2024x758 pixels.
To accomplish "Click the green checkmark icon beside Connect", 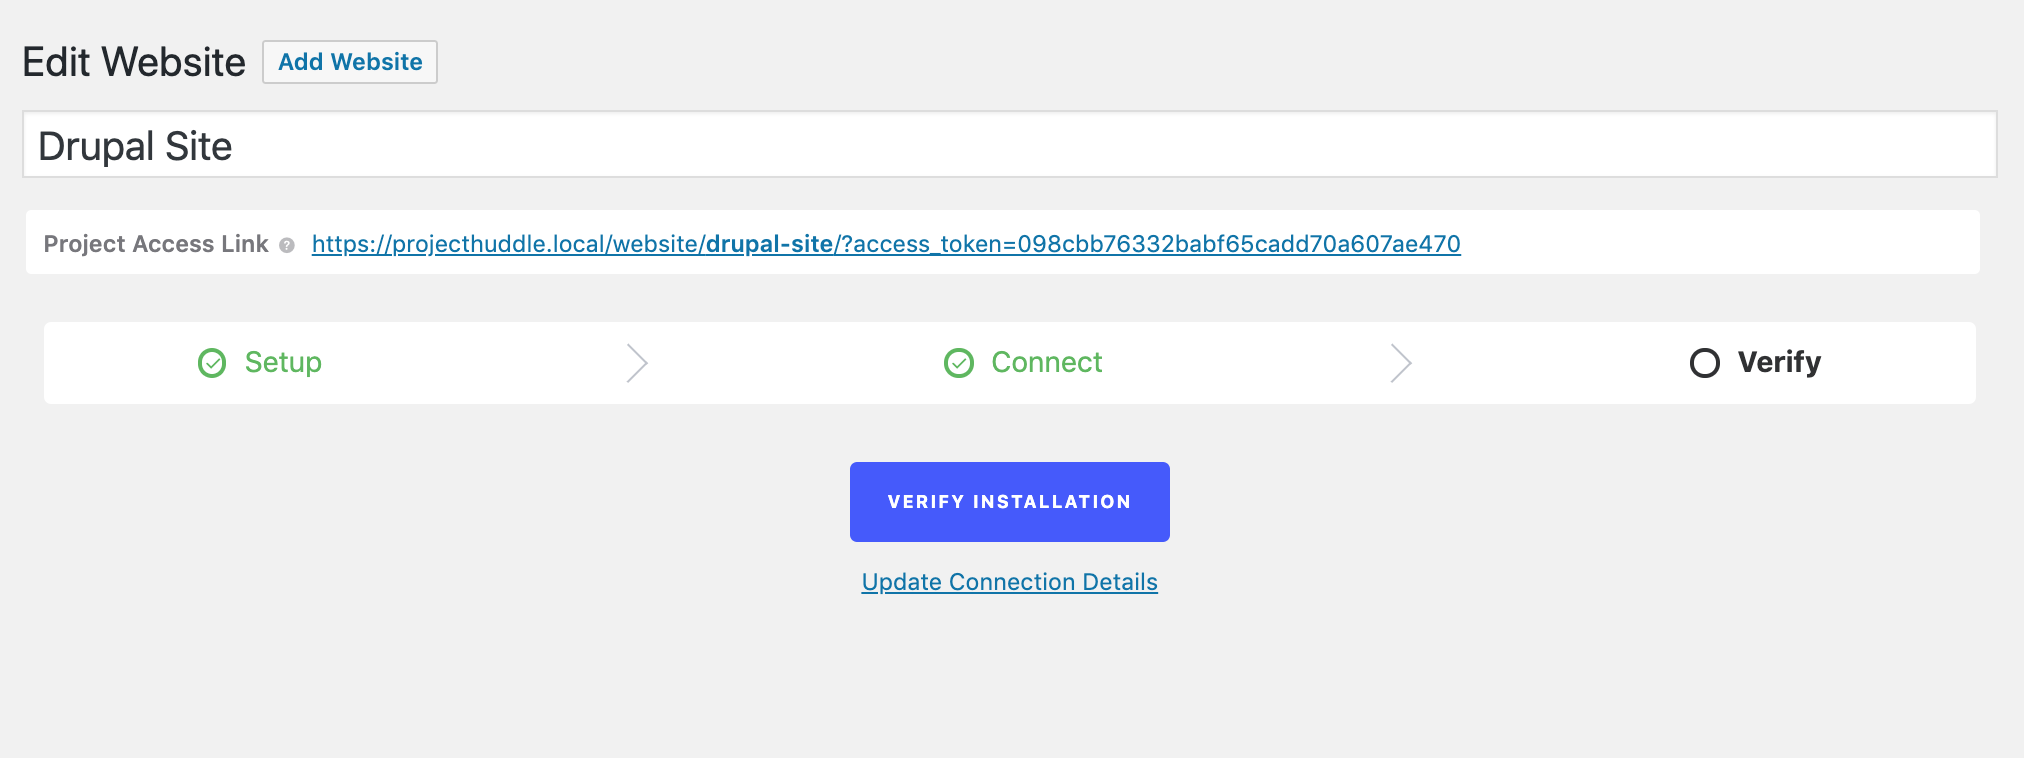I will pos(959,363).
